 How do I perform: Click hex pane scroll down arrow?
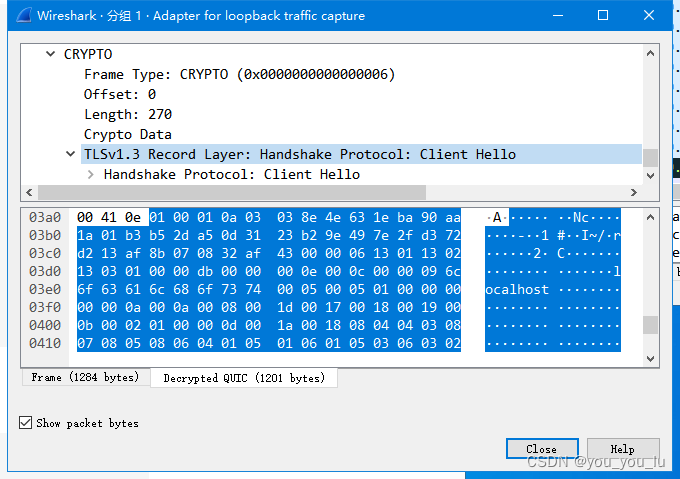(650, 358)
